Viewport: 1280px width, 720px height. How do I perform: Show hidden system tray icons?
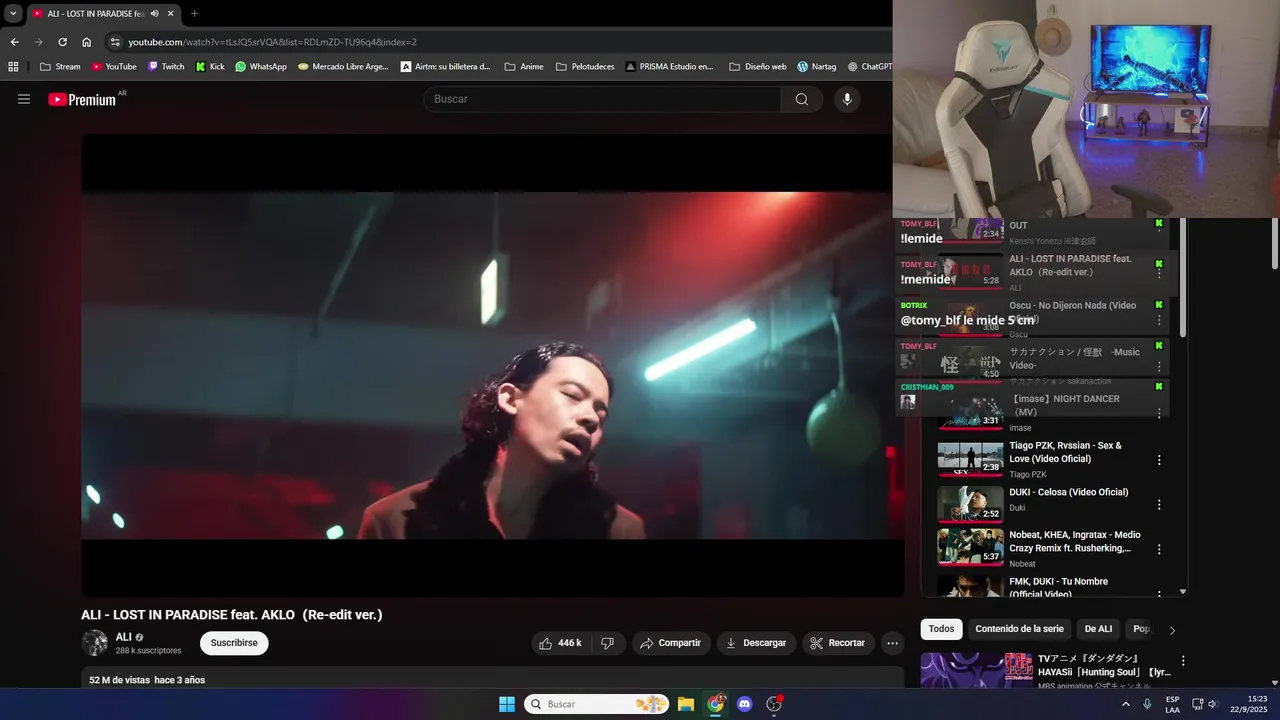click(1125, 704)
